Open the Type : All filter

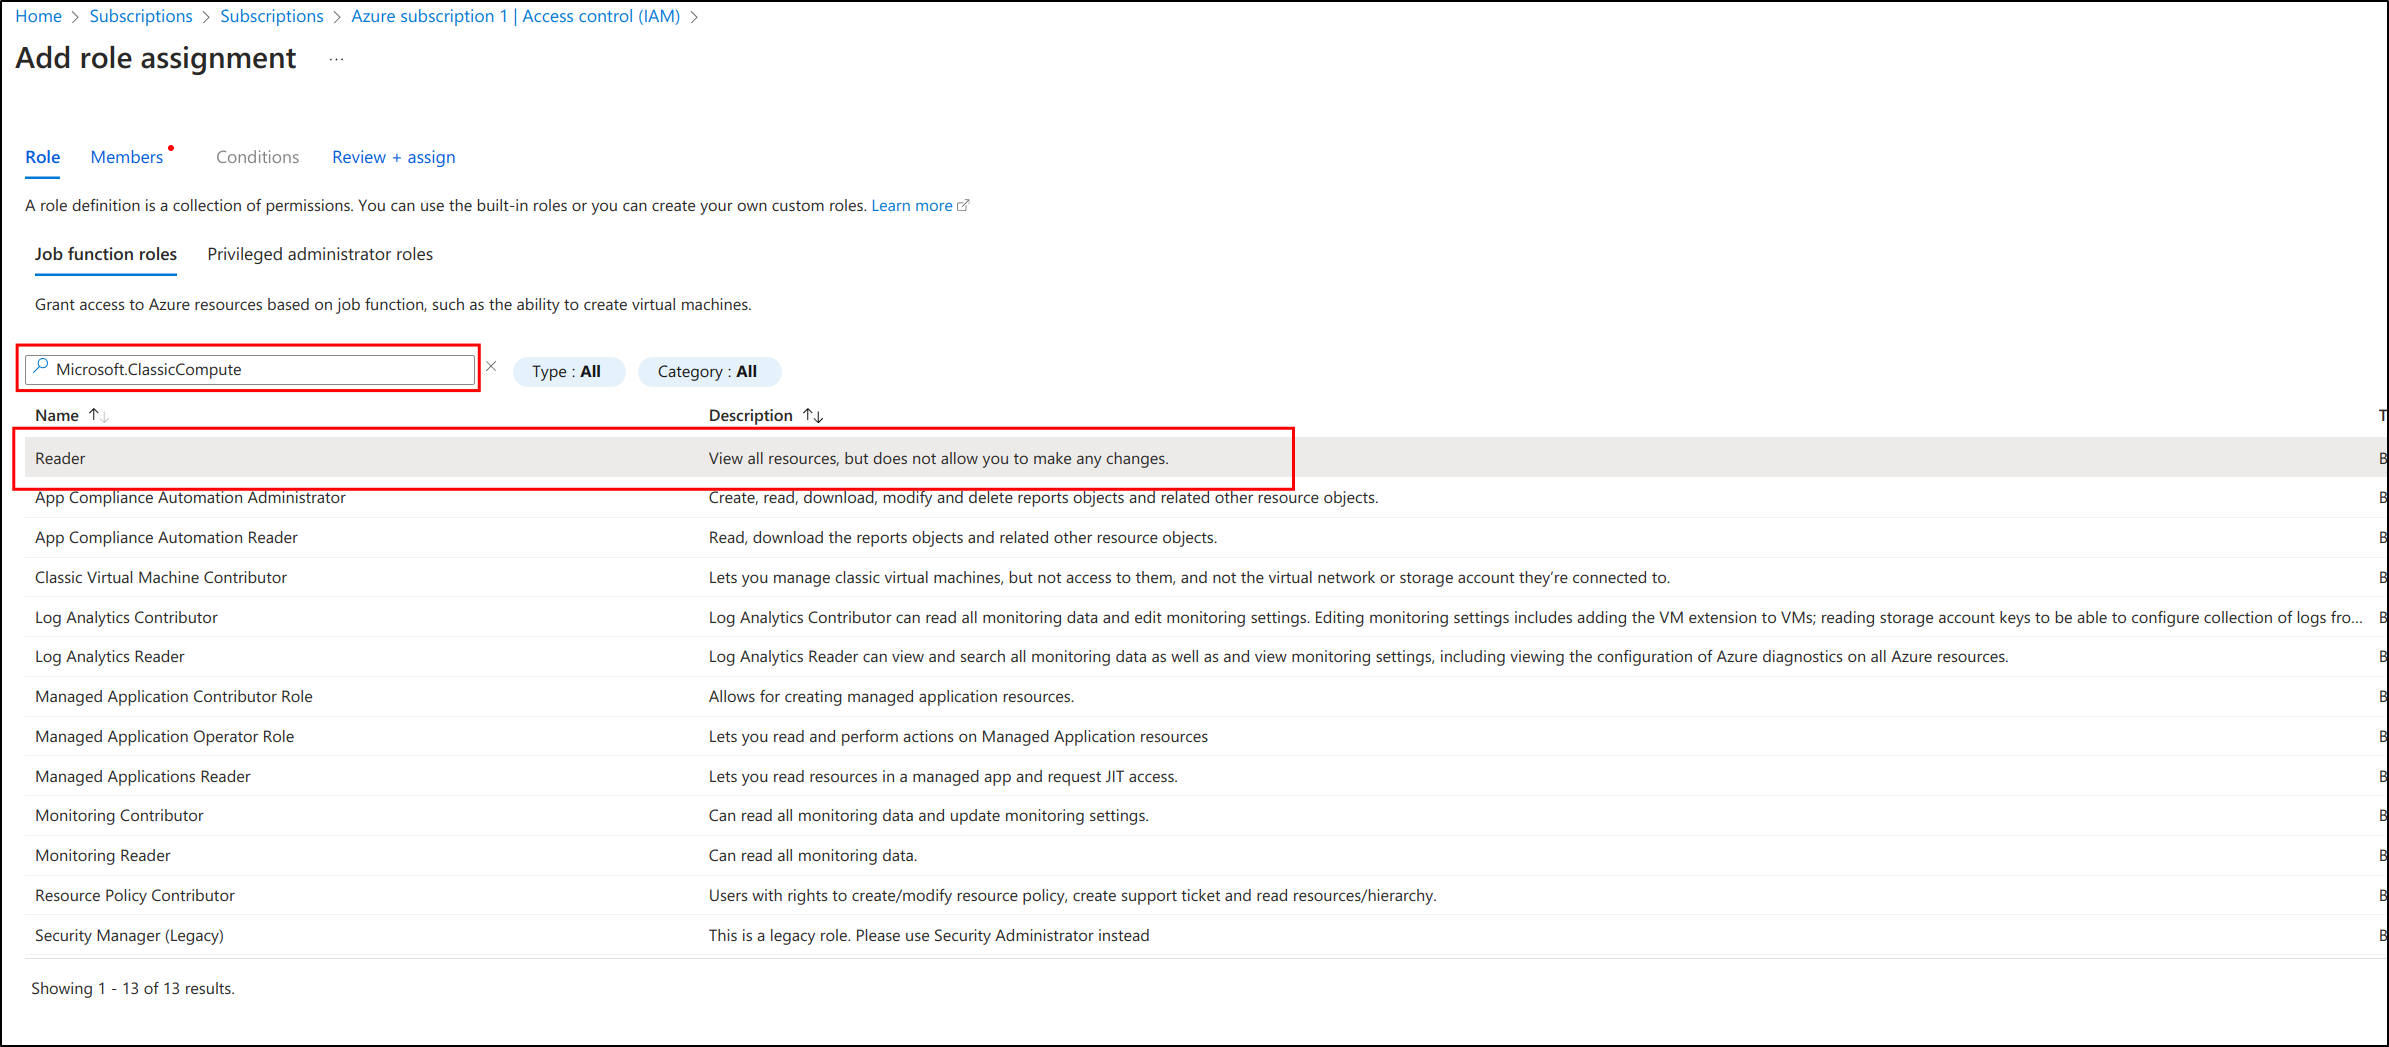(x=567, y=372)
